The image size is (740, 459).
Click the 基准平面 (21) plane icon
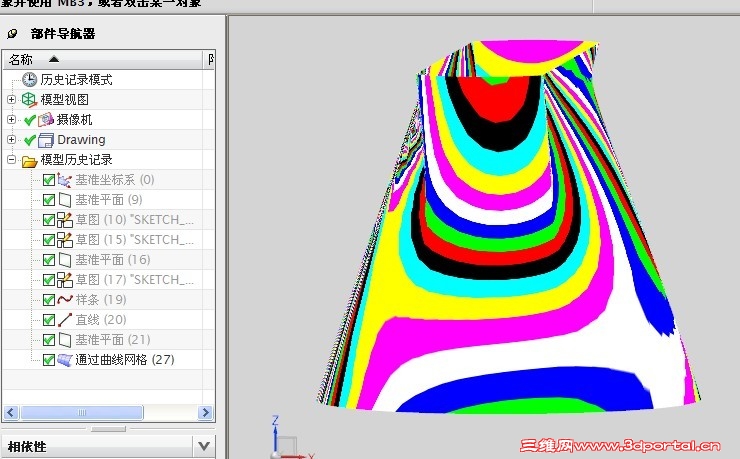[65, 340]
